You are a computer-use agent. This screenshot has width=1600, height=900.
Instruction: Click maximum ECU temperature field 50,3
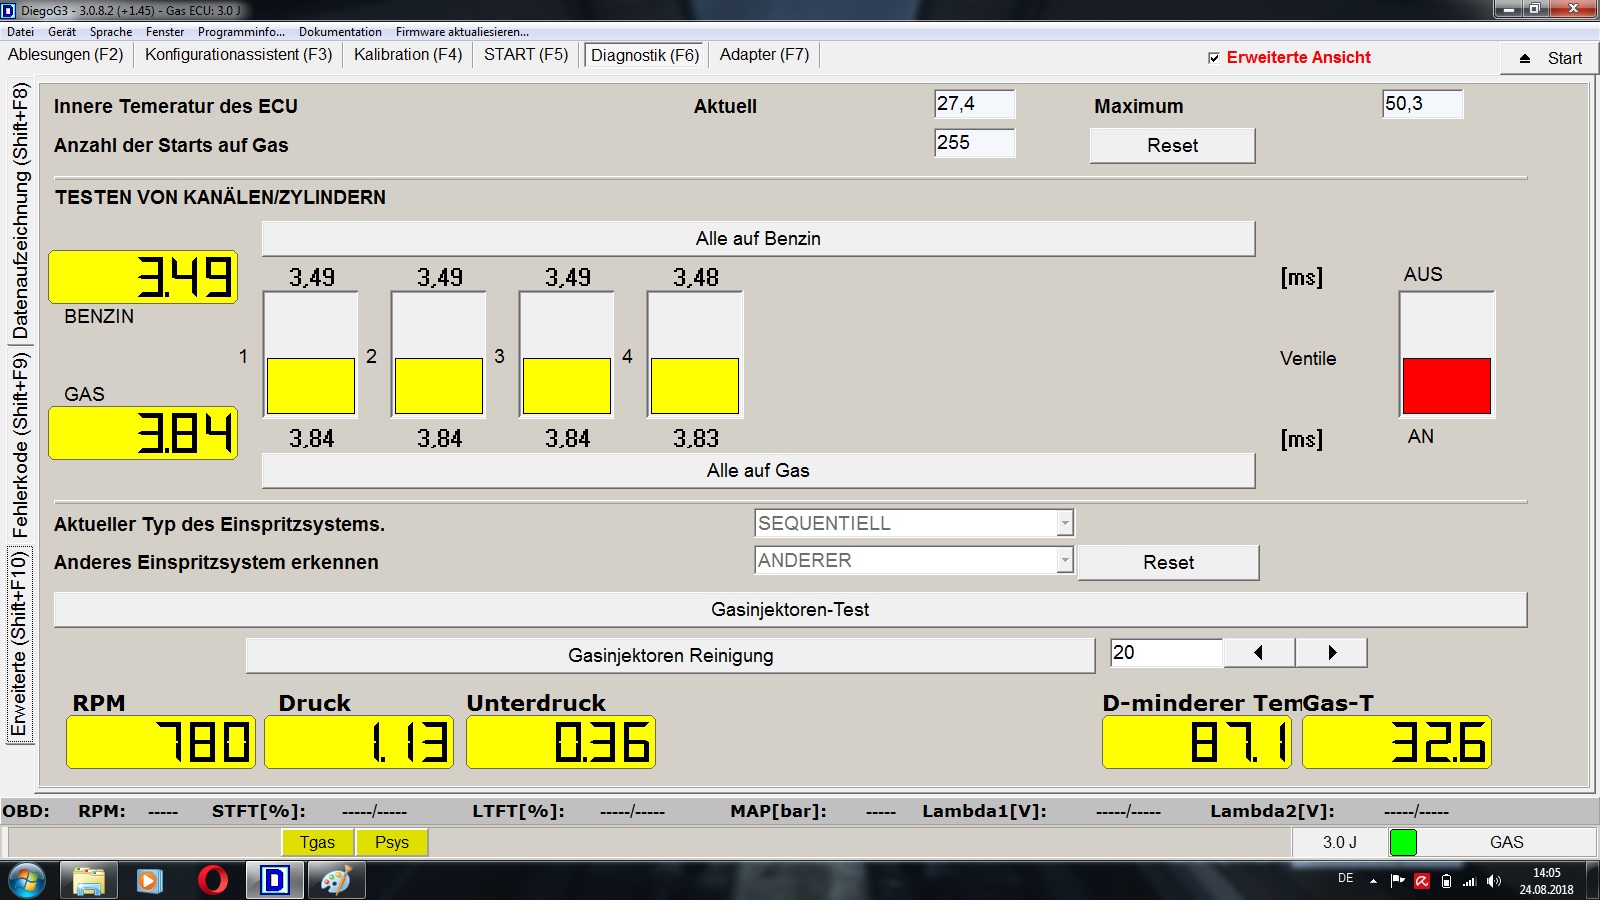[x=1423, y=104]
